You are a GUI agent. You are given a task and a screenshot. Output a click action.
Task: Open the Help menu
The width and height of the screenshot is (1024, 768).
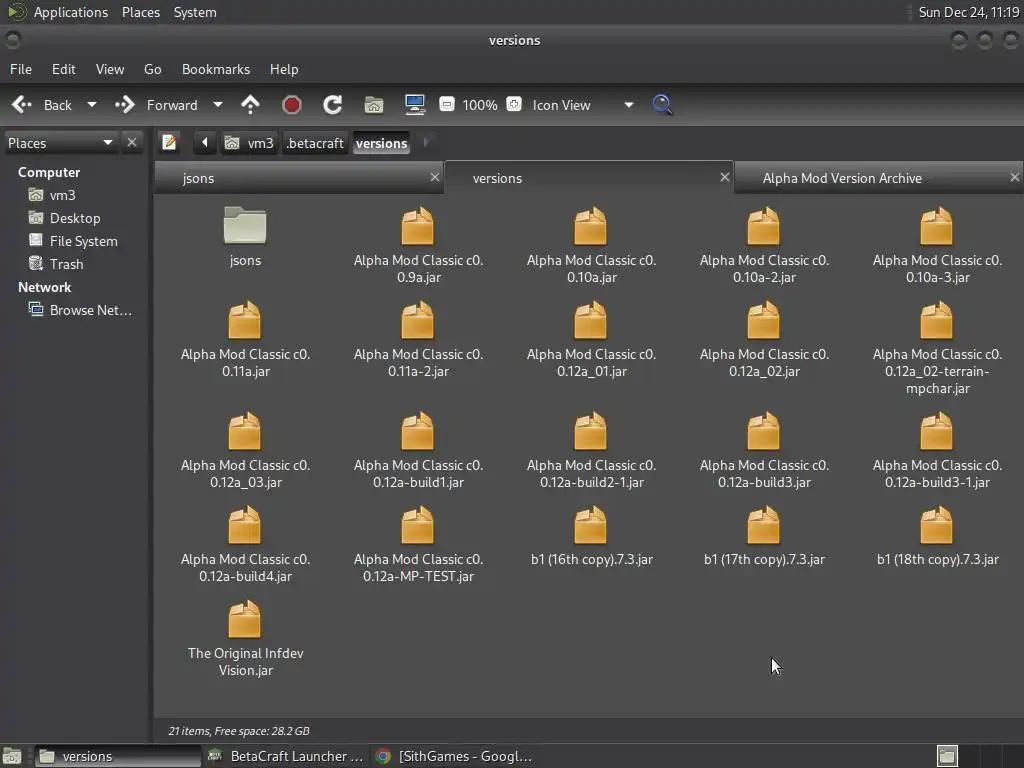coord(284,69)
